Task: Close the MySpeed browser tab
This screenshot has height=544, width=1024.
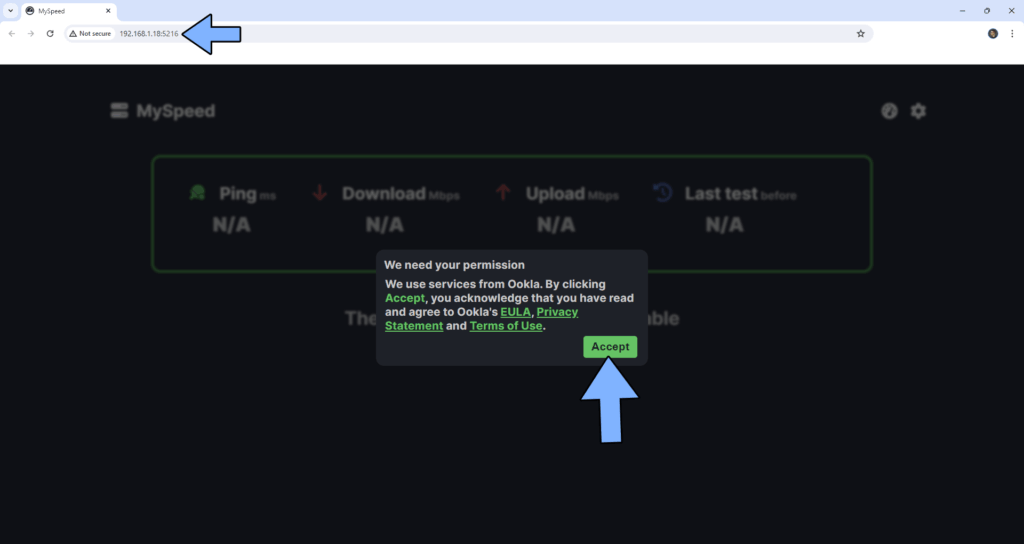Action: (x=108, y=11)
